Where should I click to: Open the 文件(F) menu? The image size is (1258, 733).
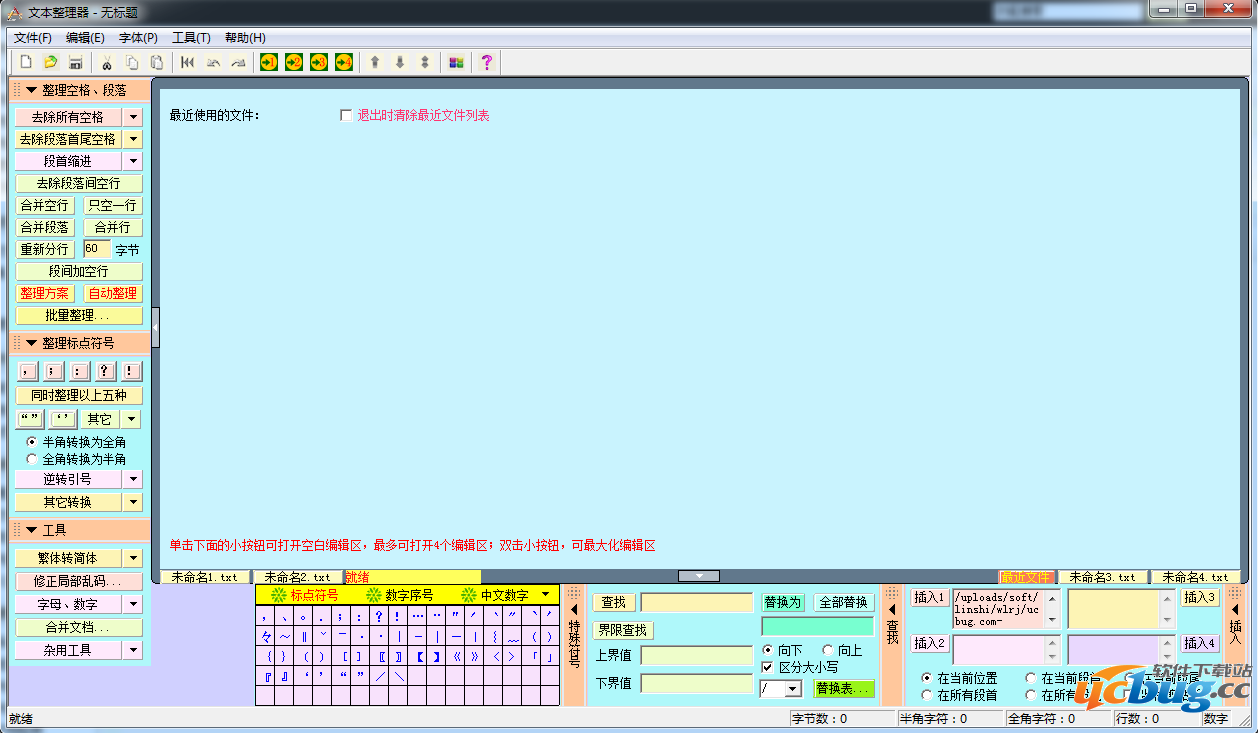tap(33, 38)
